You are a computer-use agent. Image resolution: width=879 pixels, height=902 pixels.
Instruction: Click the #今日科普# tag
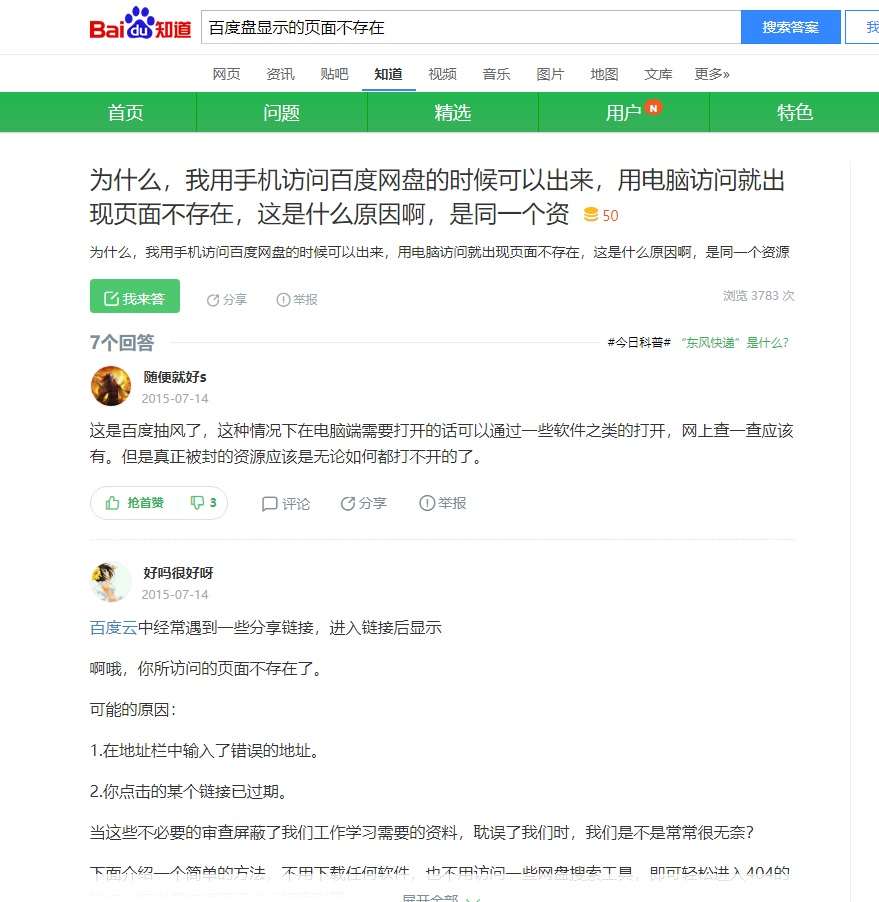click(x=639, y=343)
